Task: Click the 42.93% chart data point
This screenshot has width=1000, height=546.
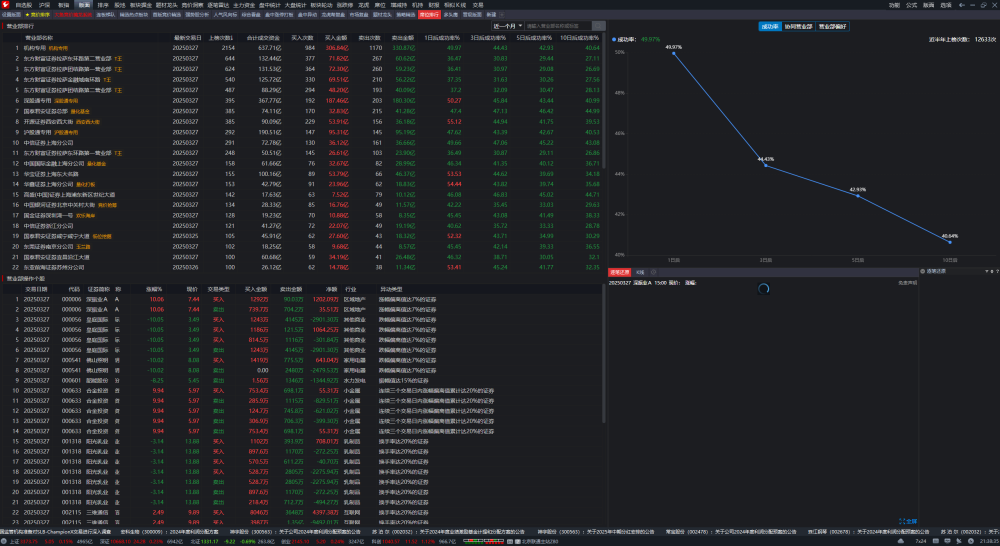Action: point(858,195)
